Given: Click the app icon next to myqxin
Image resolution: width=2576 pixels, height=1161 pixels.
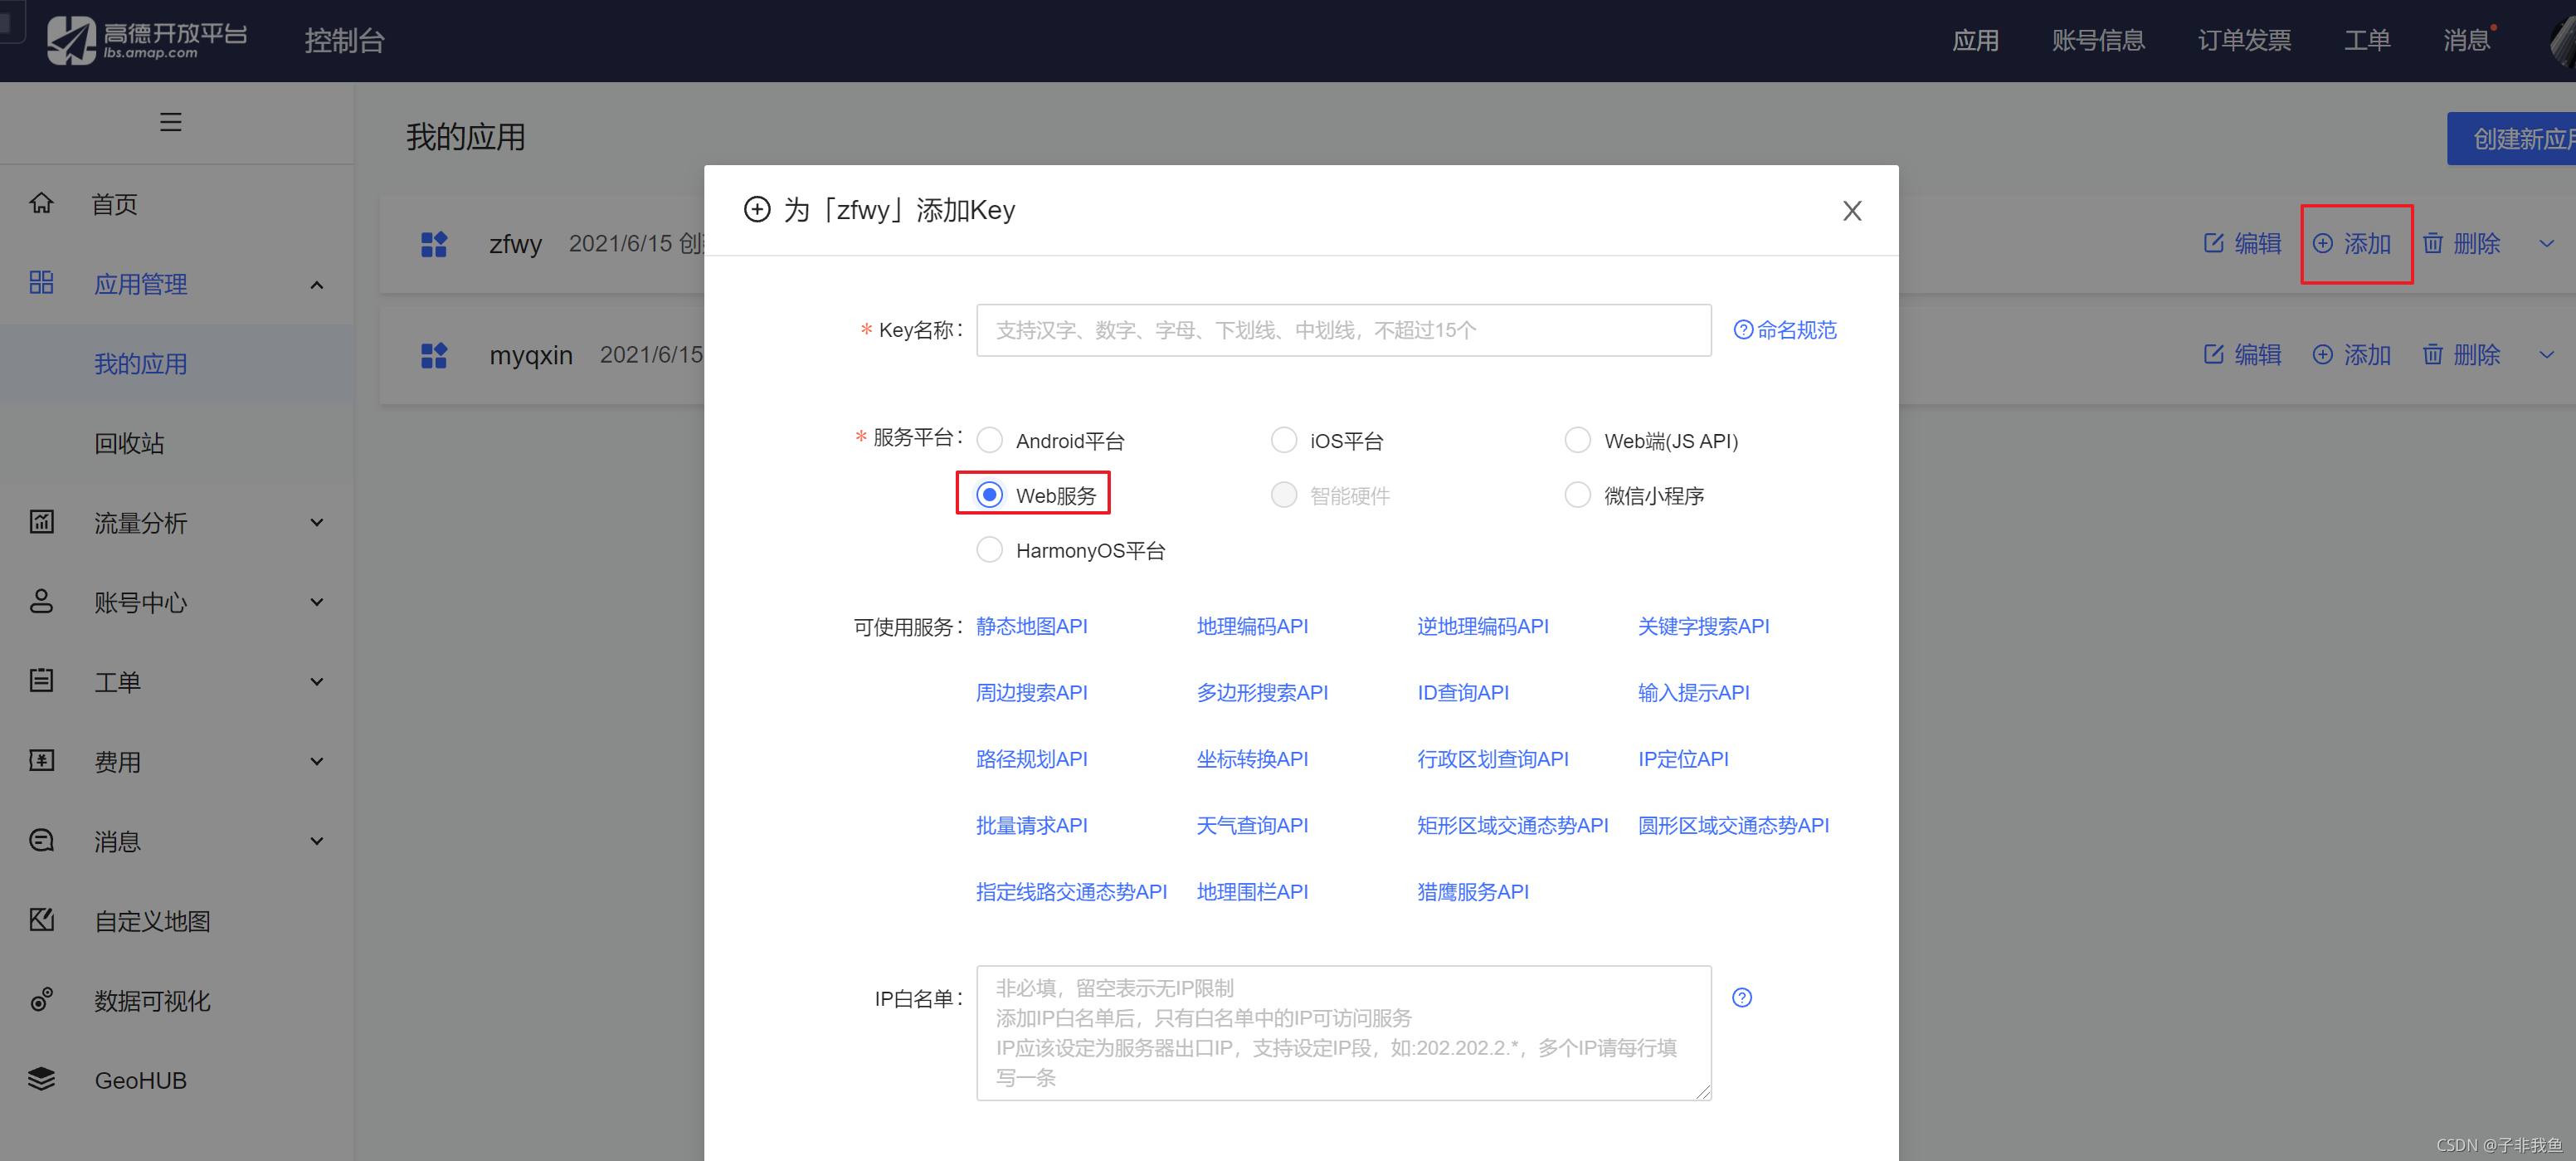Looking at the screenshot, I should 434,355.
